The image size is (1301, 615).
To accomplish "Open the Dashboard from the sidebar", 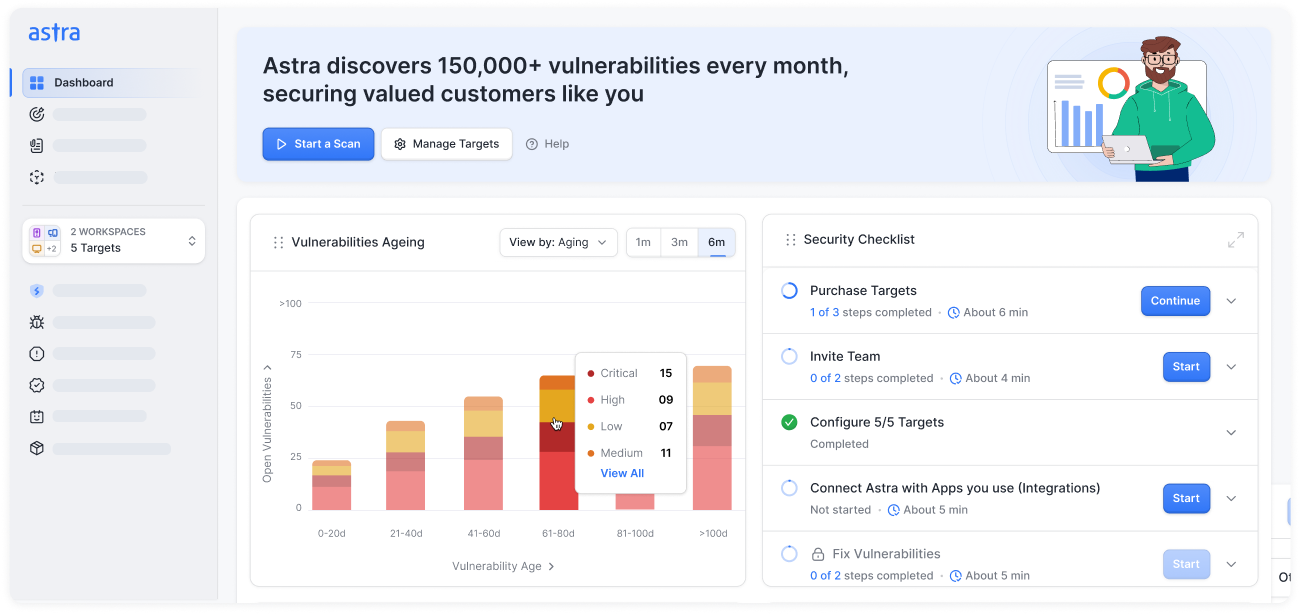I will point(84,82).
